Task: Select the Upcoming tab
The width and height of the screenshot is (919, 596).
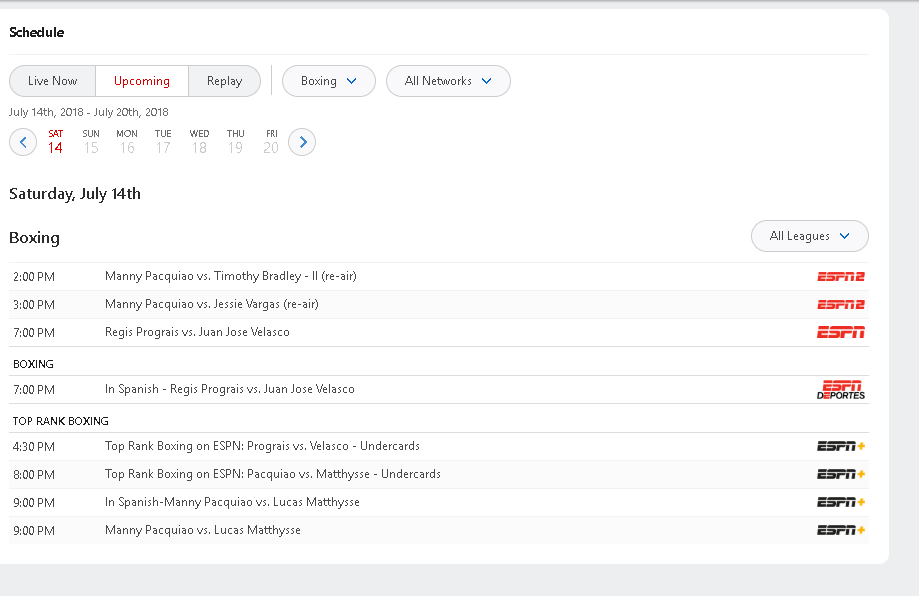Action: click(x=142, y=81)
